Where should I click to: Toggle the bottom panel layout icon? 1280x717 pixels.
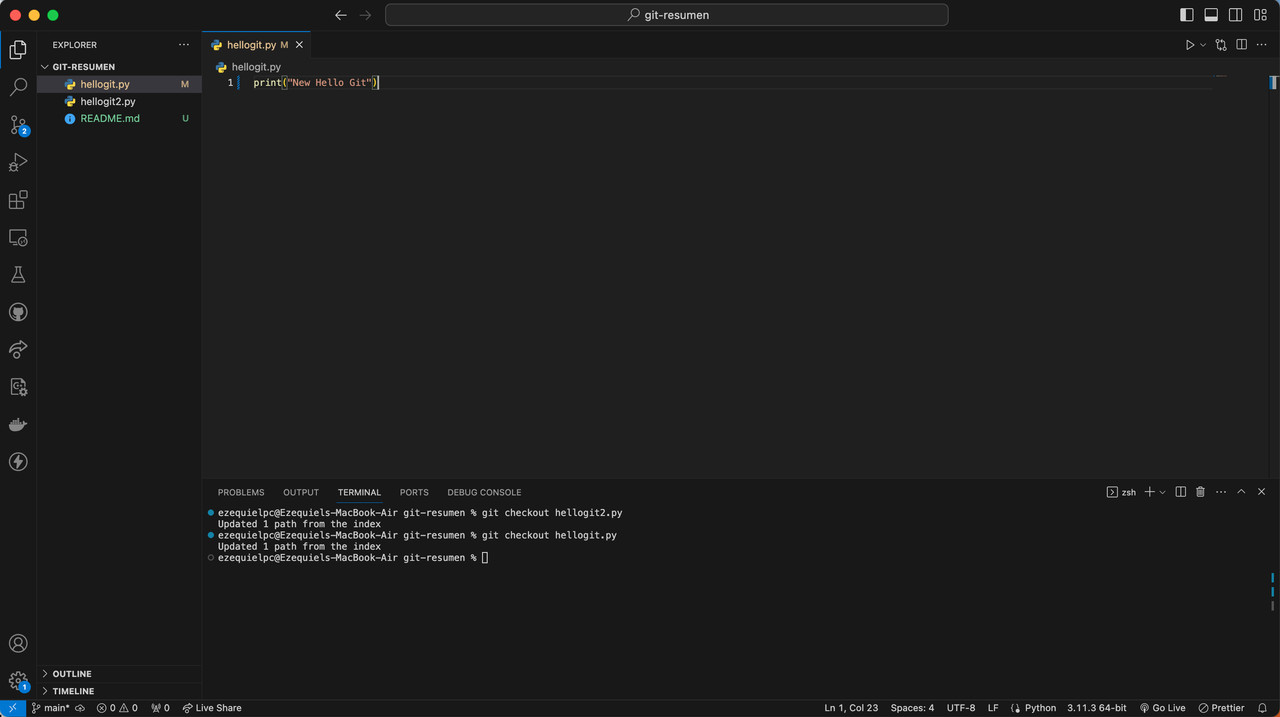click(x=1211, y=15)
